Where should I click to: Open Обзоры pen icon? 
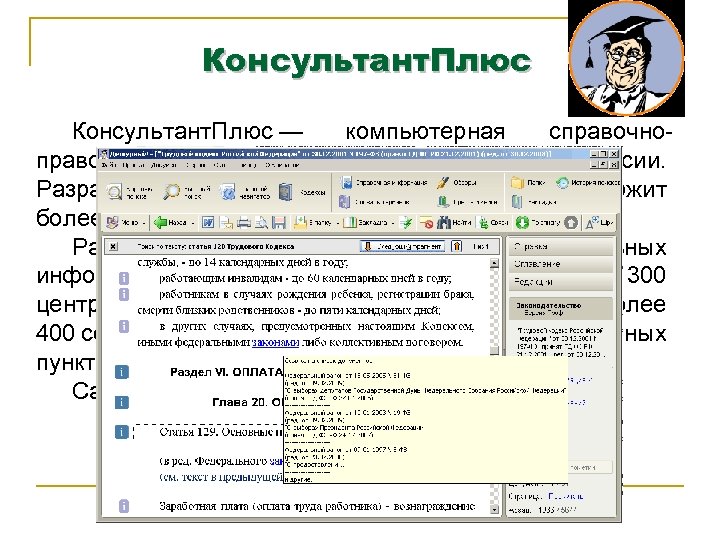442,182
